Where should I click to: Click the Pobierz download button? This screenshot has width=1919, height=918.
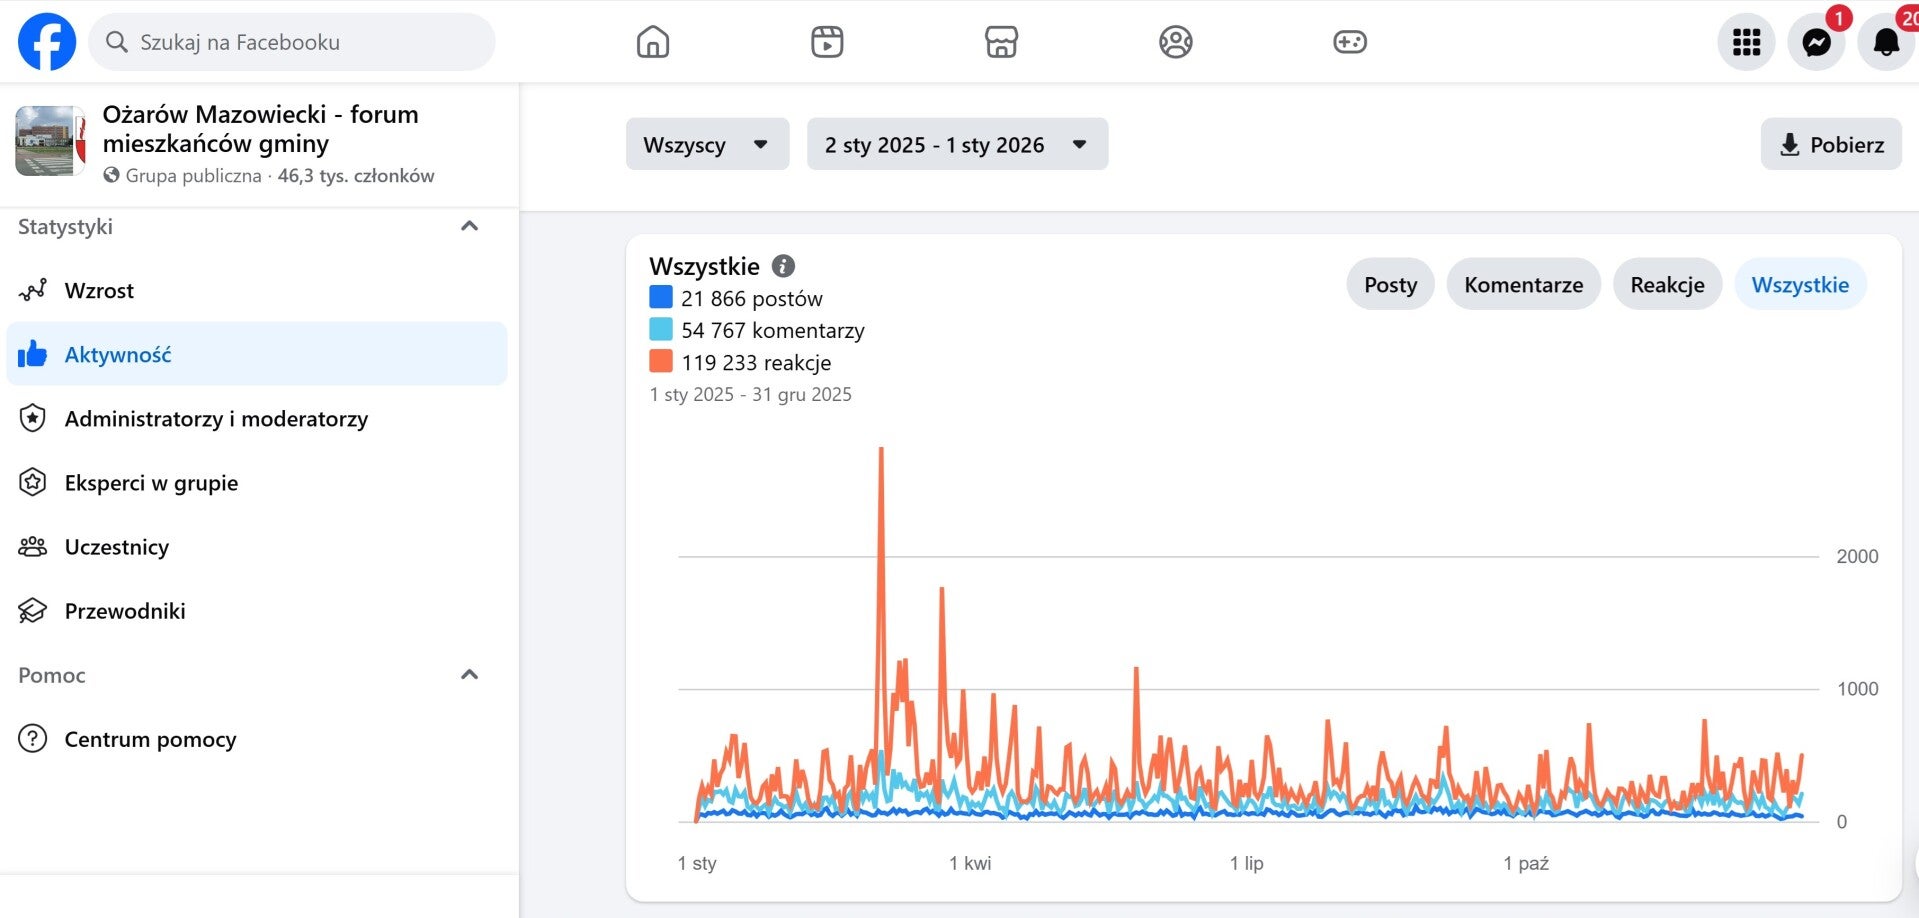(1831, 144)
